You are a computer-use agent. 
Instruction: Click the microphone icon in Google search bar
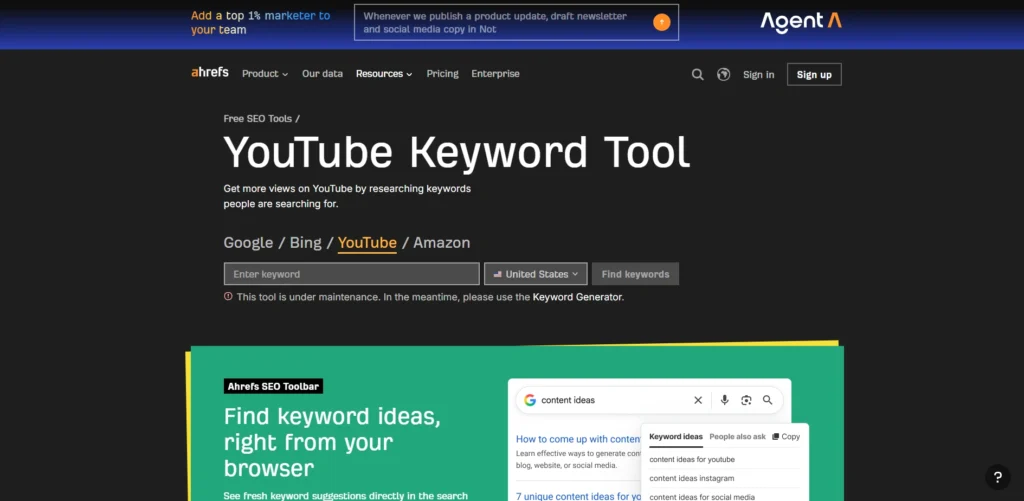[x=724, y=400]
